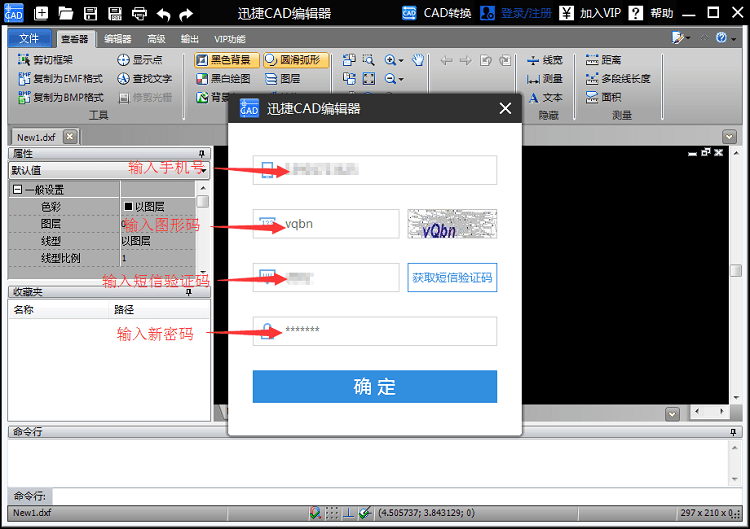Pin the 属性 panel
The height and width of the screenshot is (529, 750).
(202, 154)
